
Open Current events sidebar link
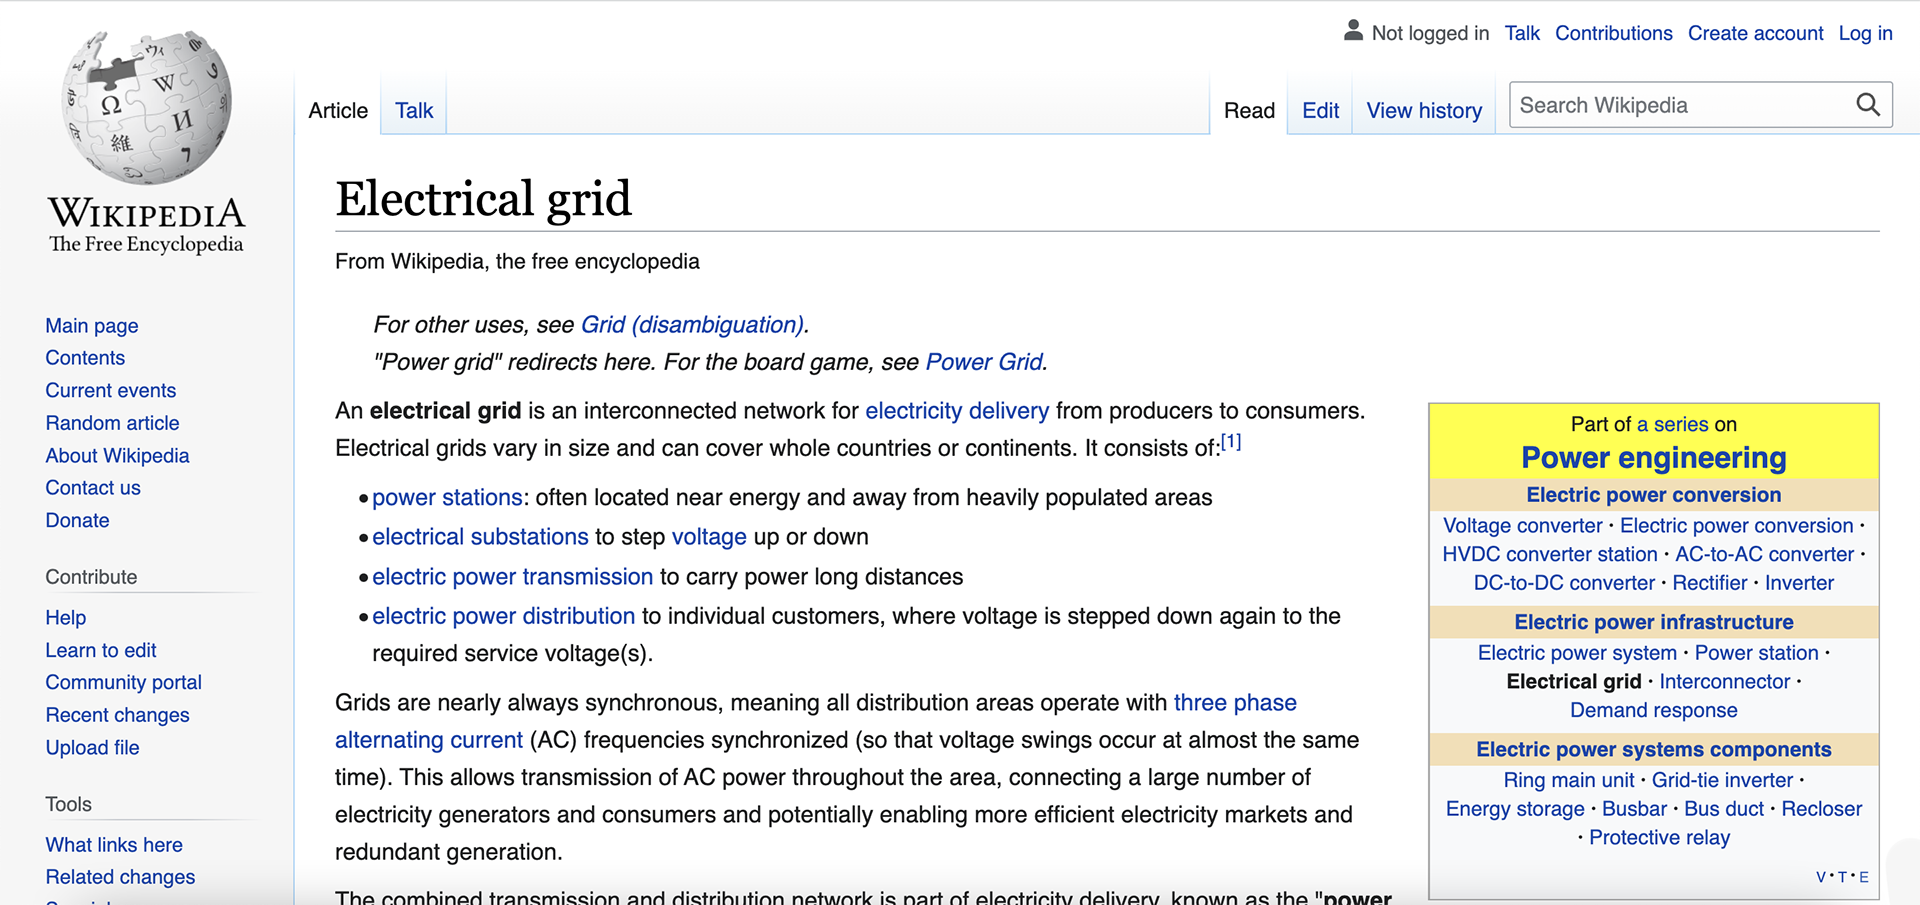click(111, 390)
